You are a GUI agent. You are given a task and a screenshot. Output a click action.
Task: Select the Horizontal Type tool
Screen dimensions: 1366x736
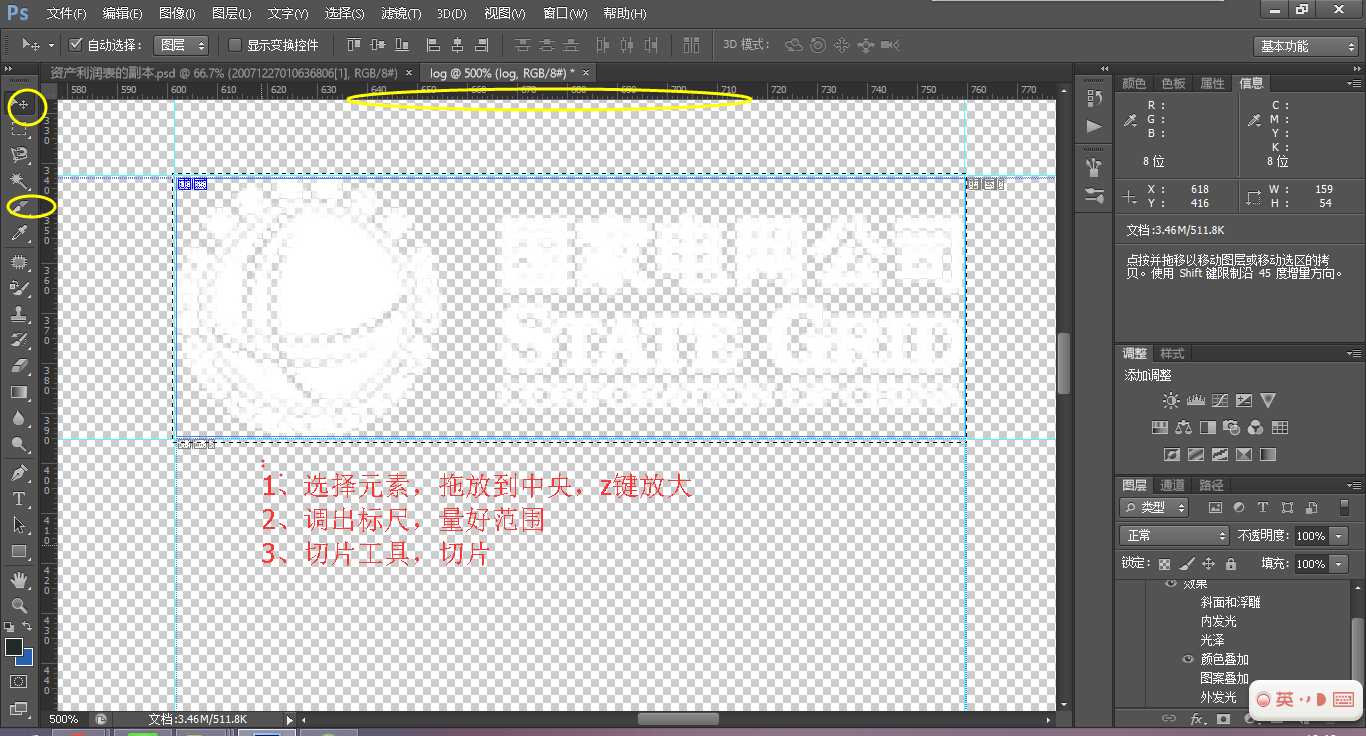(20, 498)
